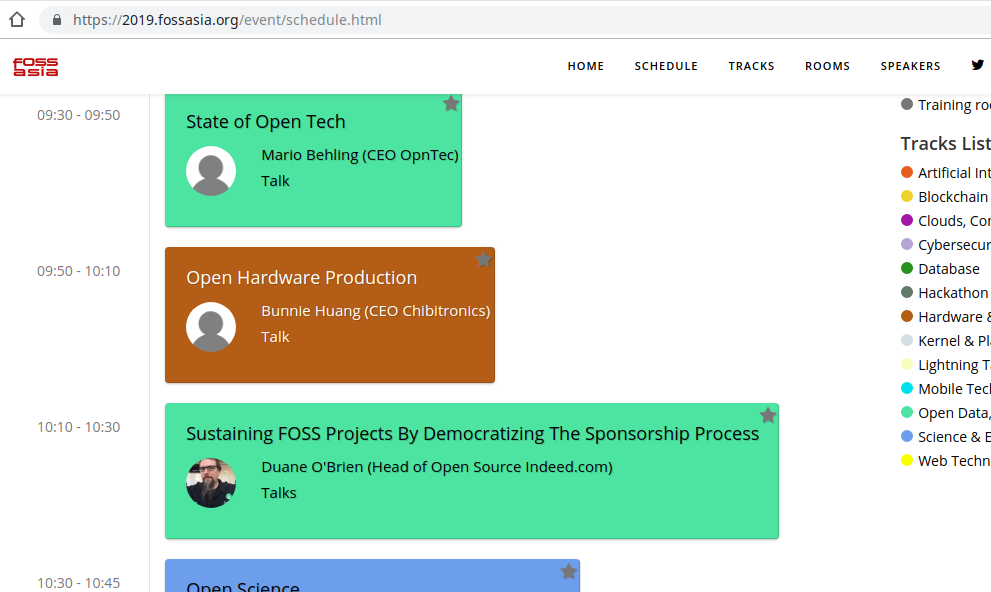This screenshot has width=991, height=592.
Task: Filter by Hardware track
Action: [945, 317]
